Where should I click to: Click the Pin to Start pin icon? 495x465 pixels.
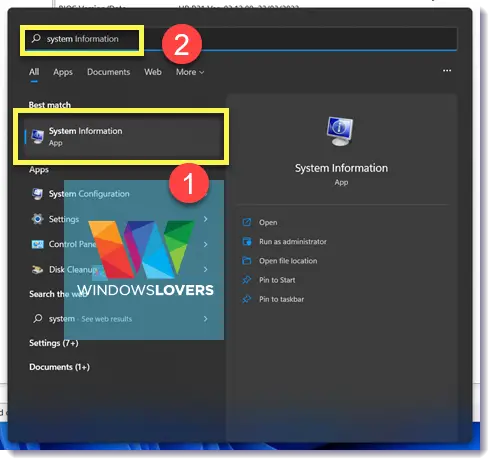click(x=247, y=280)
